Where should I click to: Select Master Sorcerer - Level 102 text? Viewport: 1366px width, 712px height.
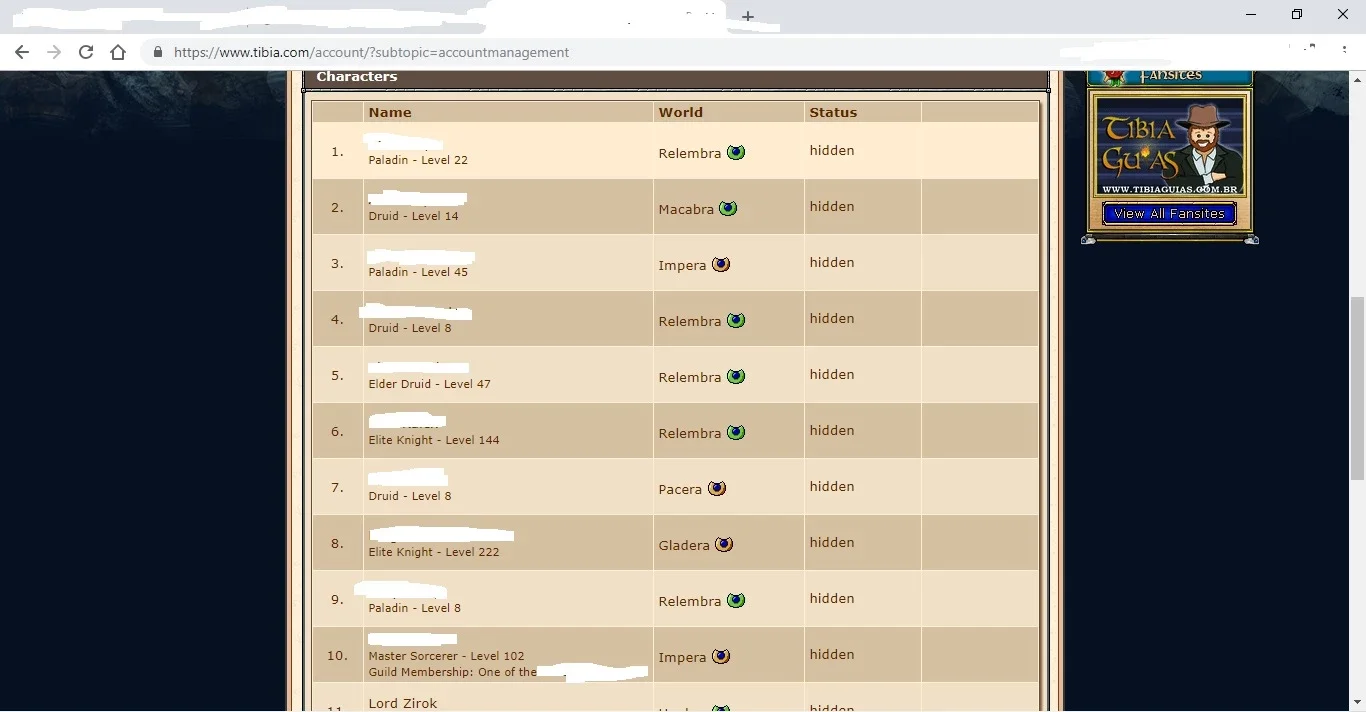pyautogui.click(x=446, y=656)
